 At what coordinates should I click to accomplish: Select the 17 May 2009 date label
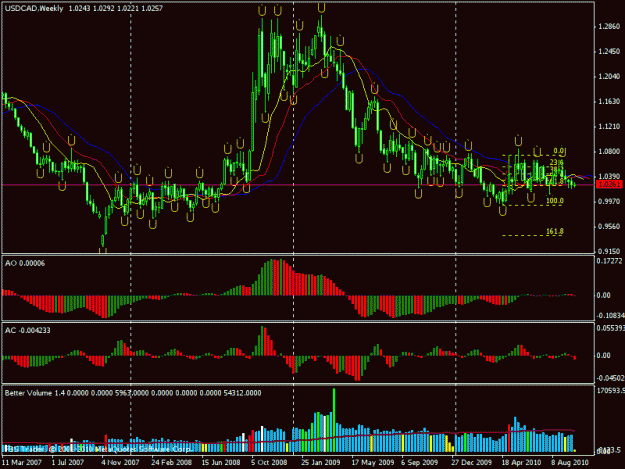tap(373, 462)
